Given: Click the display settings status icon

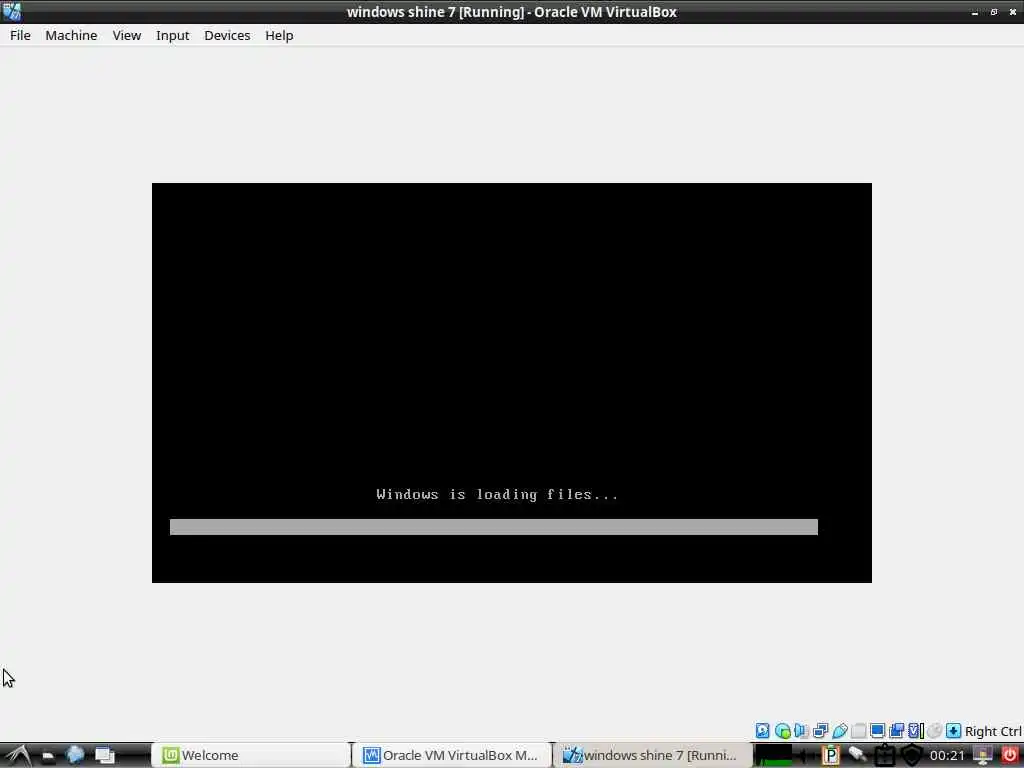Looking at the screenshot, I should (878, 731).
